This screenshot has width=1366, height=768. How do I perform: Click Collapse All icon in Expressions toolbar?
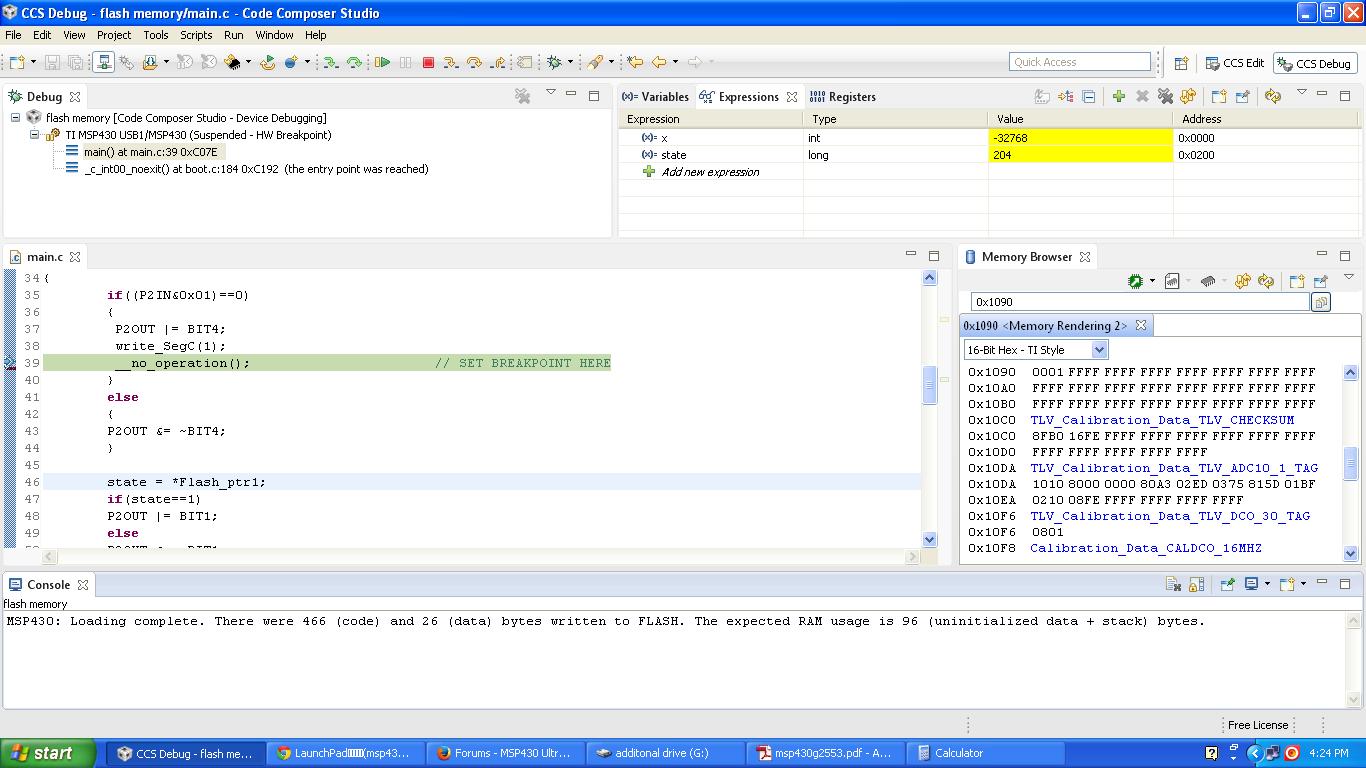[x=1088, y=96]
